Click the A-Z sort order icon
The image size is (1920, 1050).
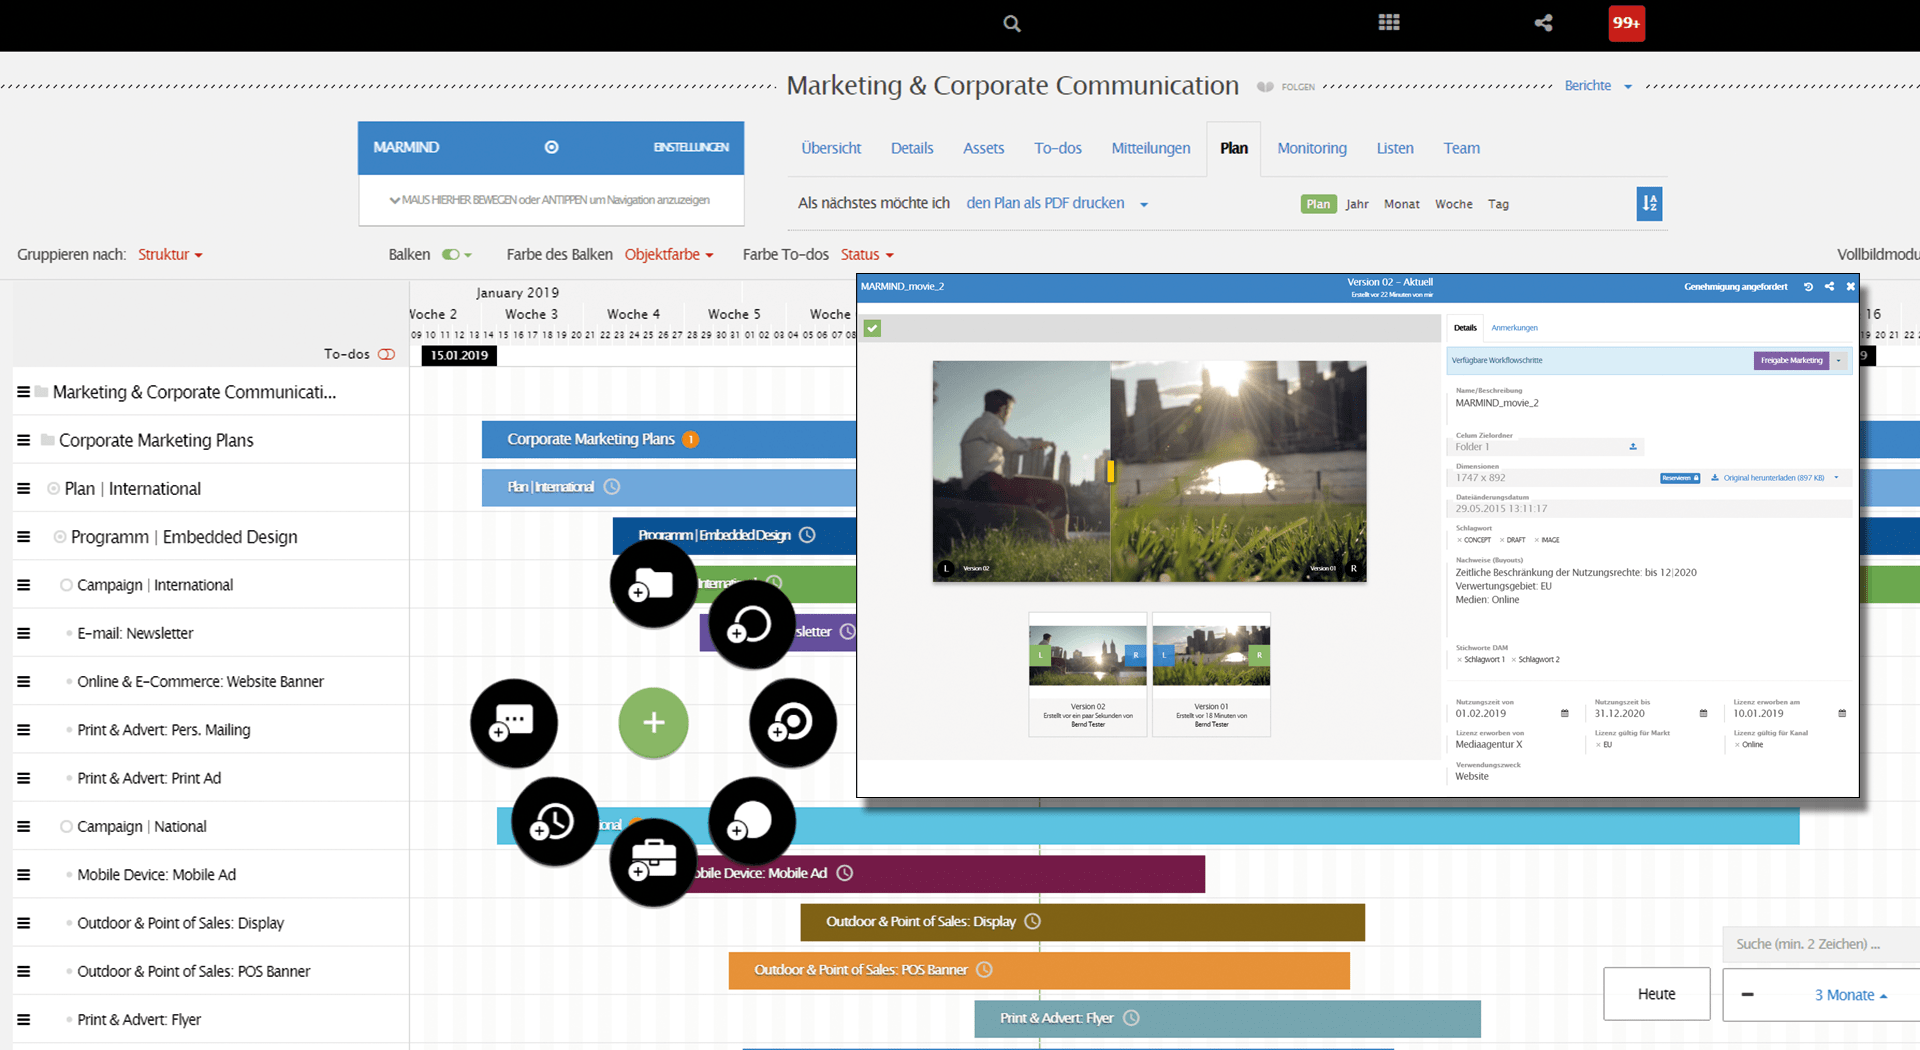1649,204
